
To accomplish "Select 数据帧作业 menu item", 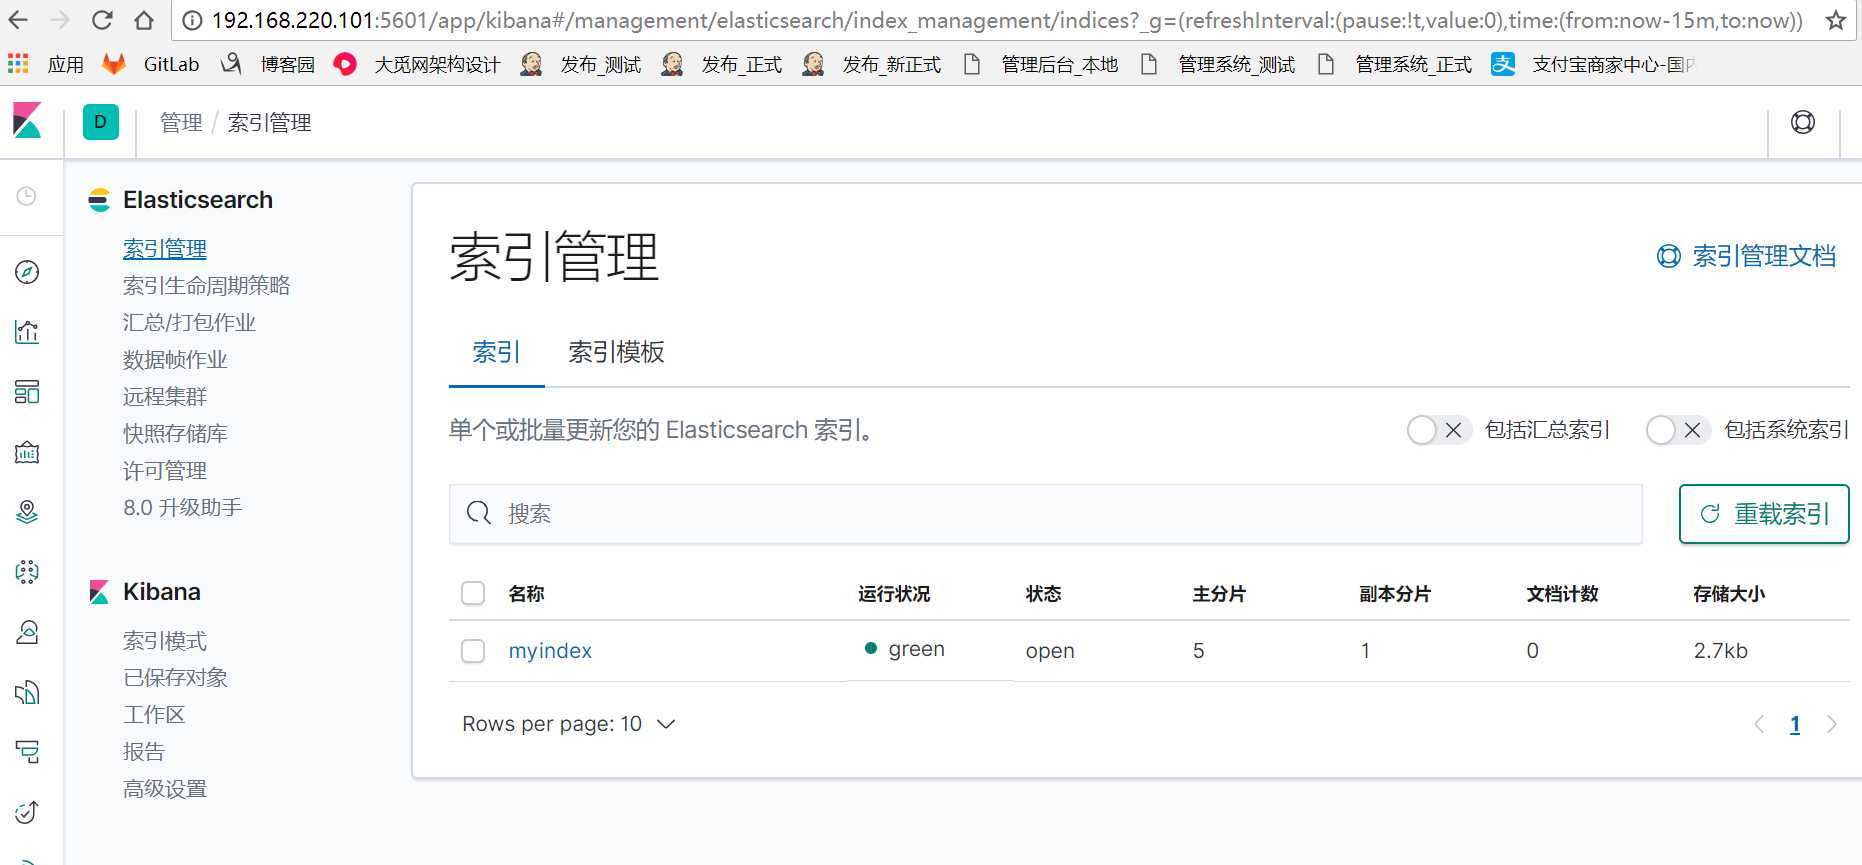I will [175, 360].
